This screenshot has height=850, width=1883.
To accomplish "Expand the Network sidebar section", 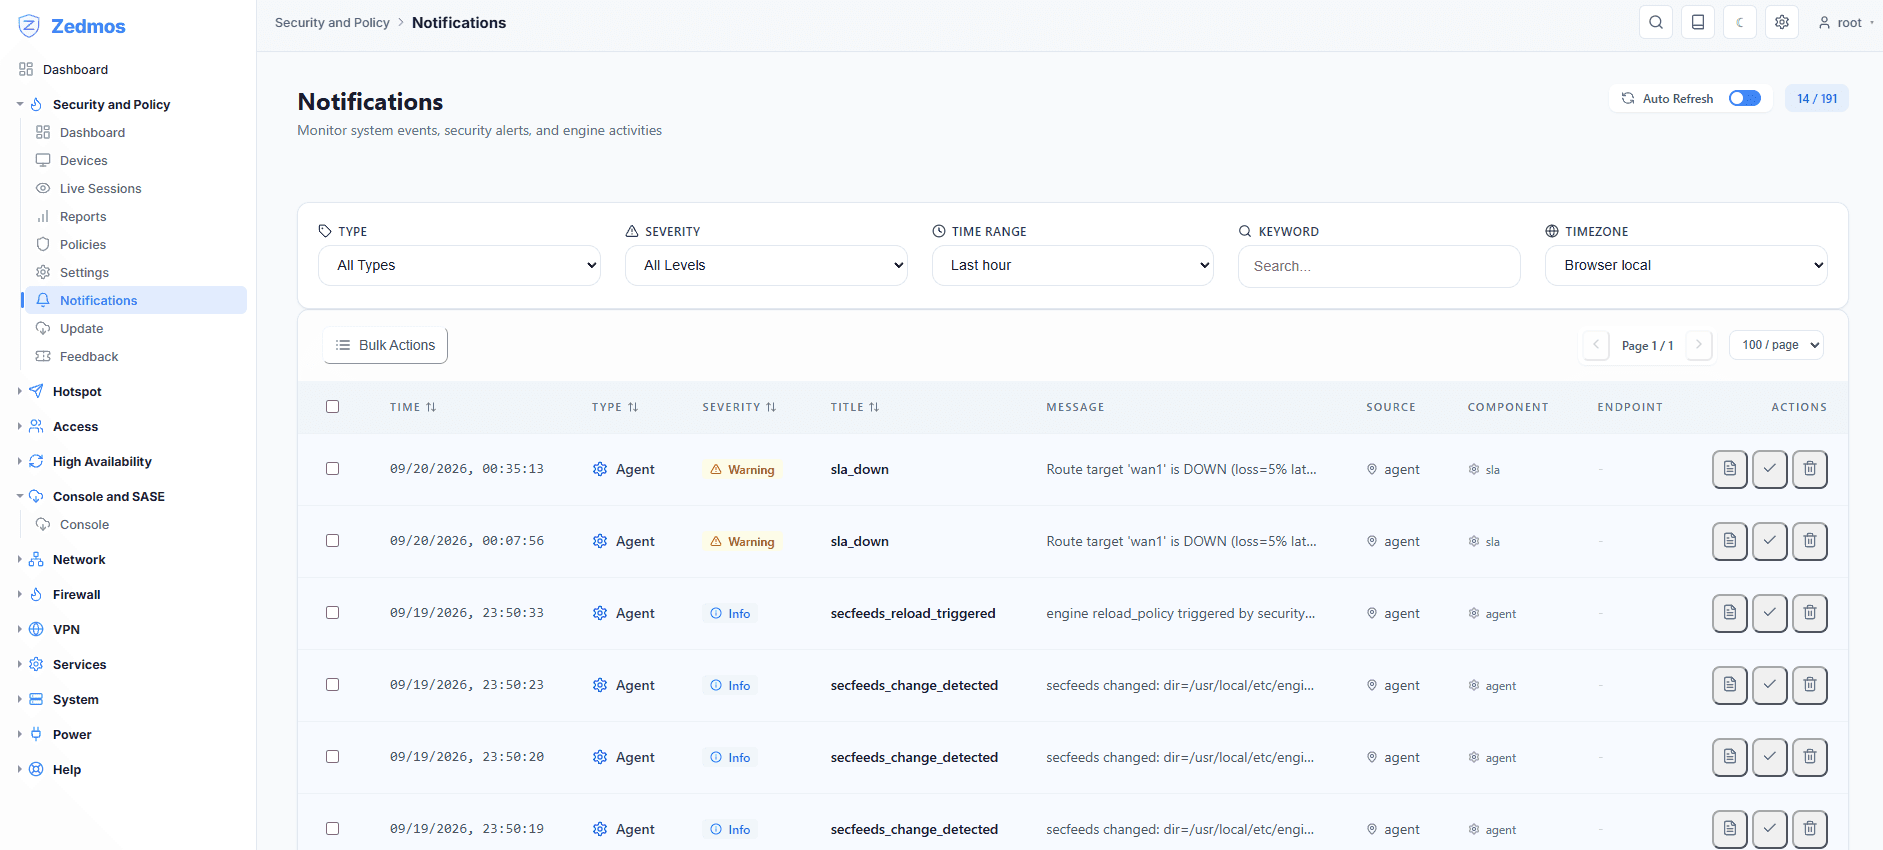I will (79, 559).
